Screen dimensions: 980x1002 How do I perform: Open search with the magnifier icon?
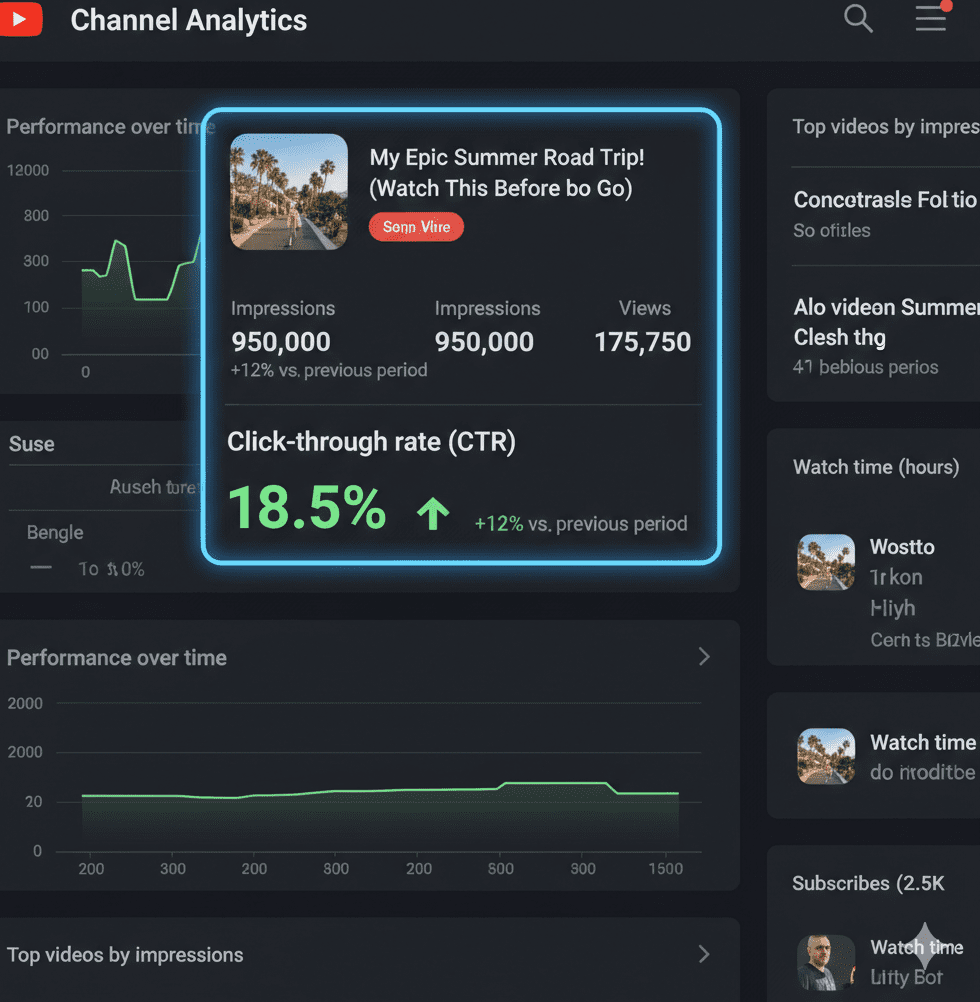coord(858,18)
